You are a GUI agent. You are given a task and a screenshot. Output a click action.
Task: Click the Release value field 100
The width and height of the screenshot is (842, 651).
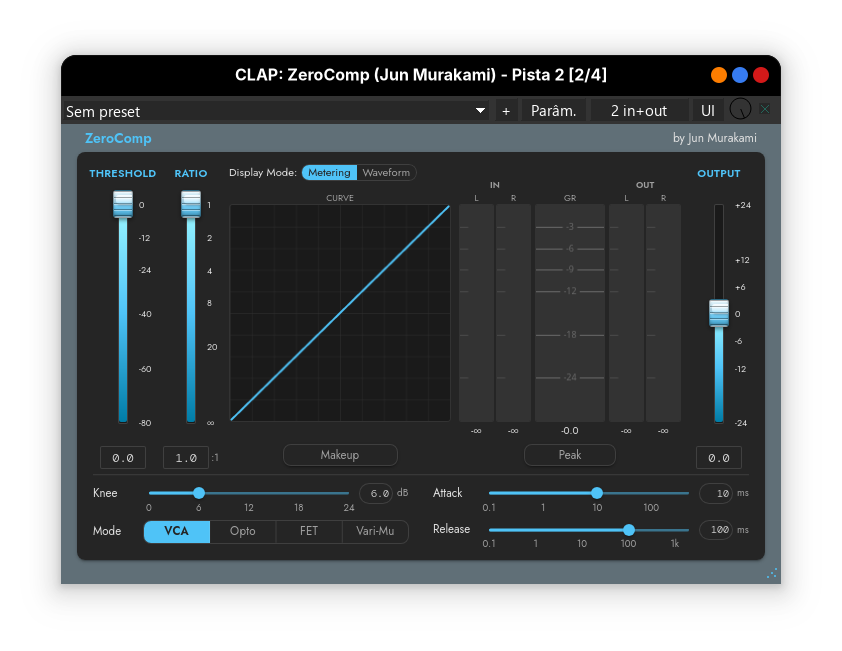[716, 530]
